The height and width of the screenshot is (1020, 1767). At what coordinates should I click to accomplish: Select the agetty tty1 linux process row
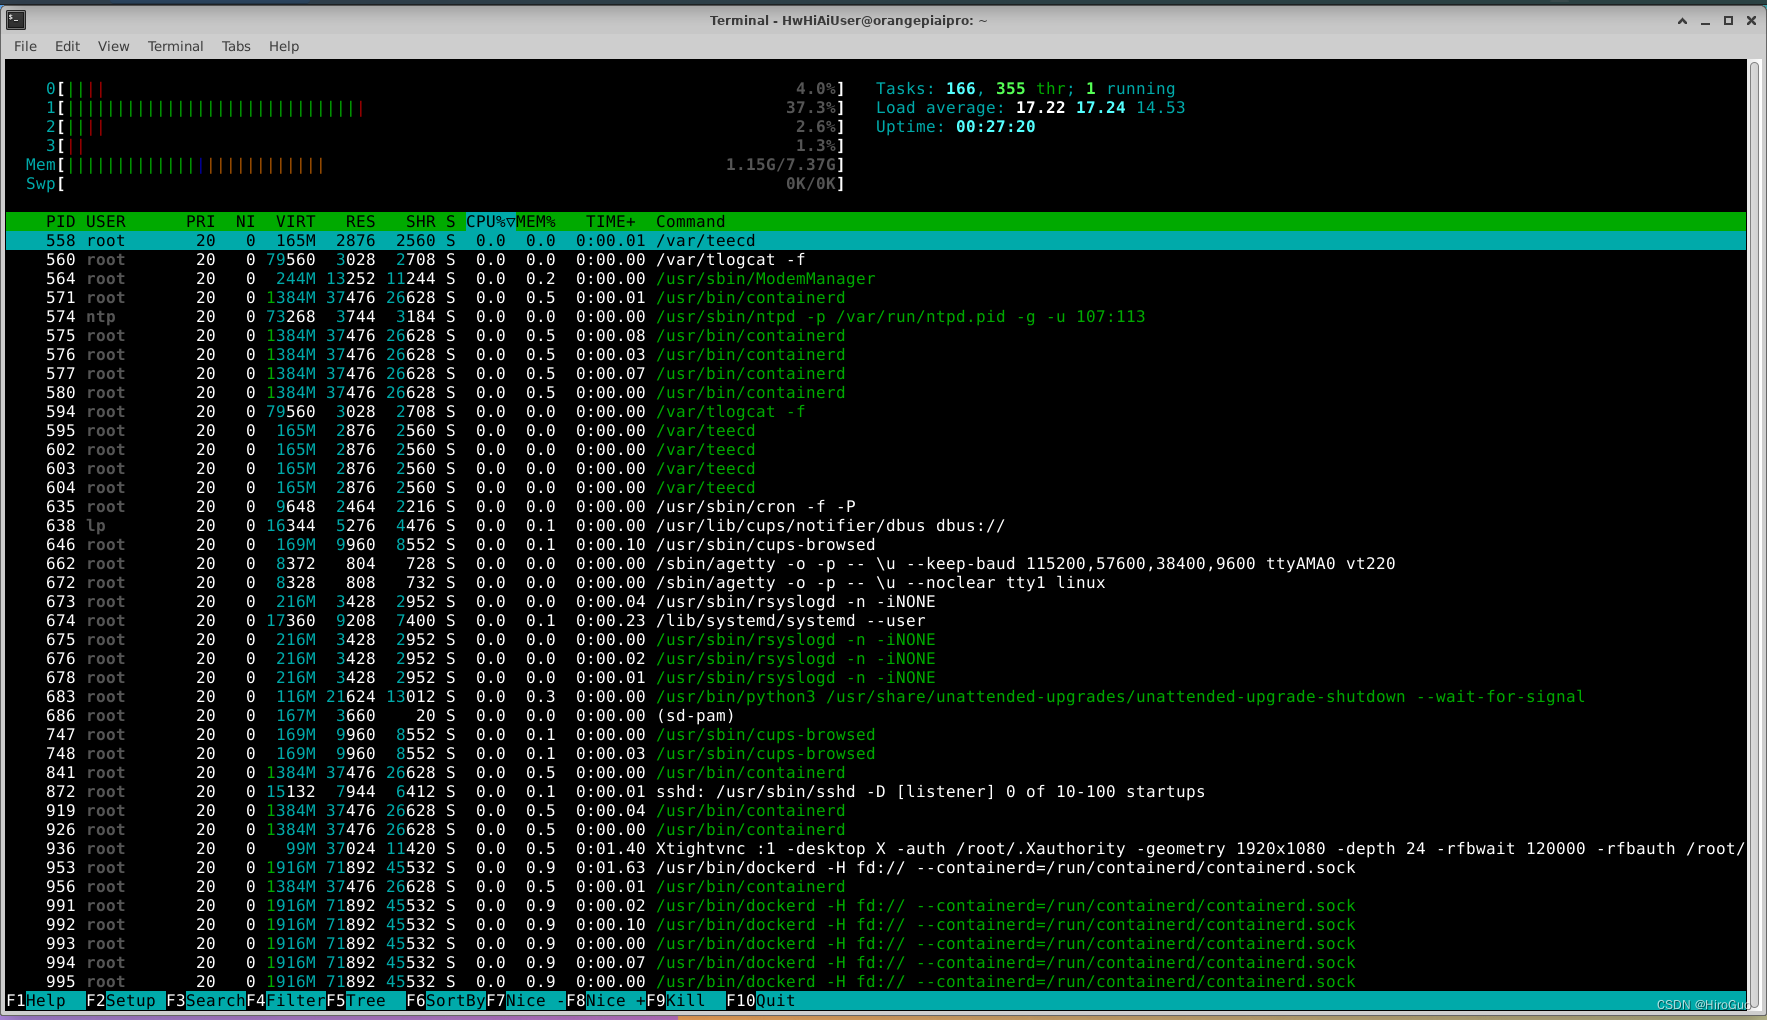(875, 583)
